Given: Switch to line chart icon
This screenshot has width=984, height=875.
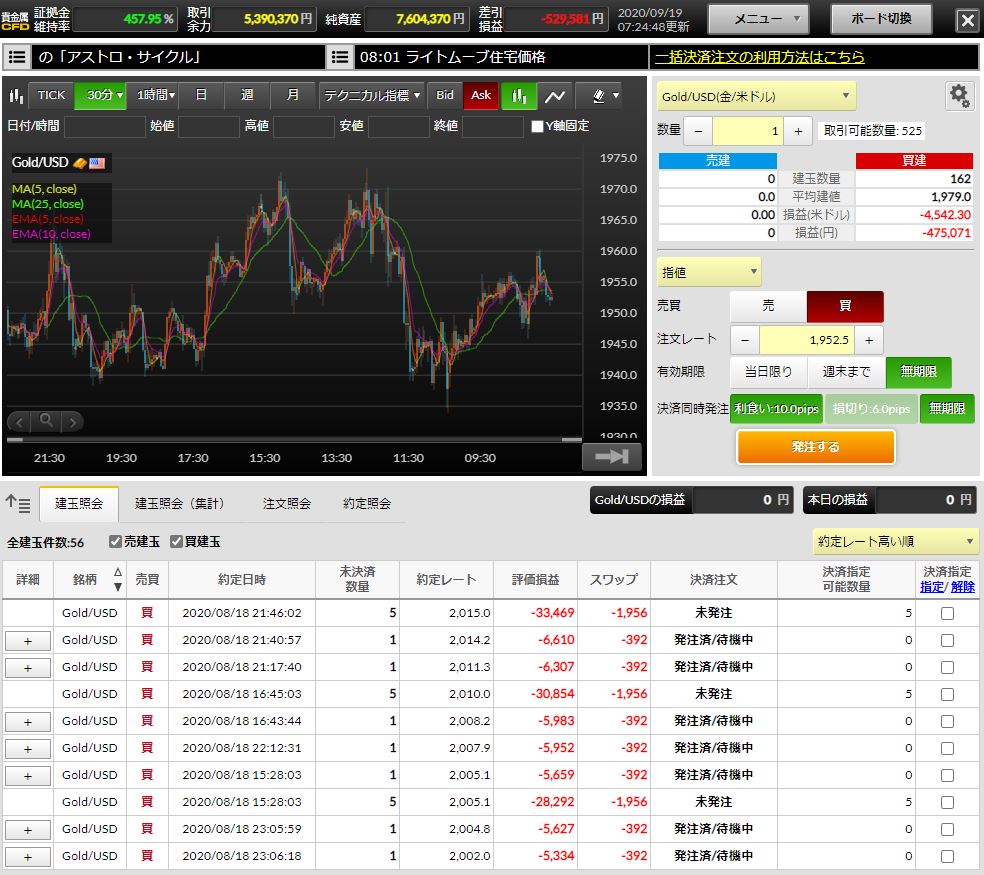Looking at the screenshot, I should point(555,95).
